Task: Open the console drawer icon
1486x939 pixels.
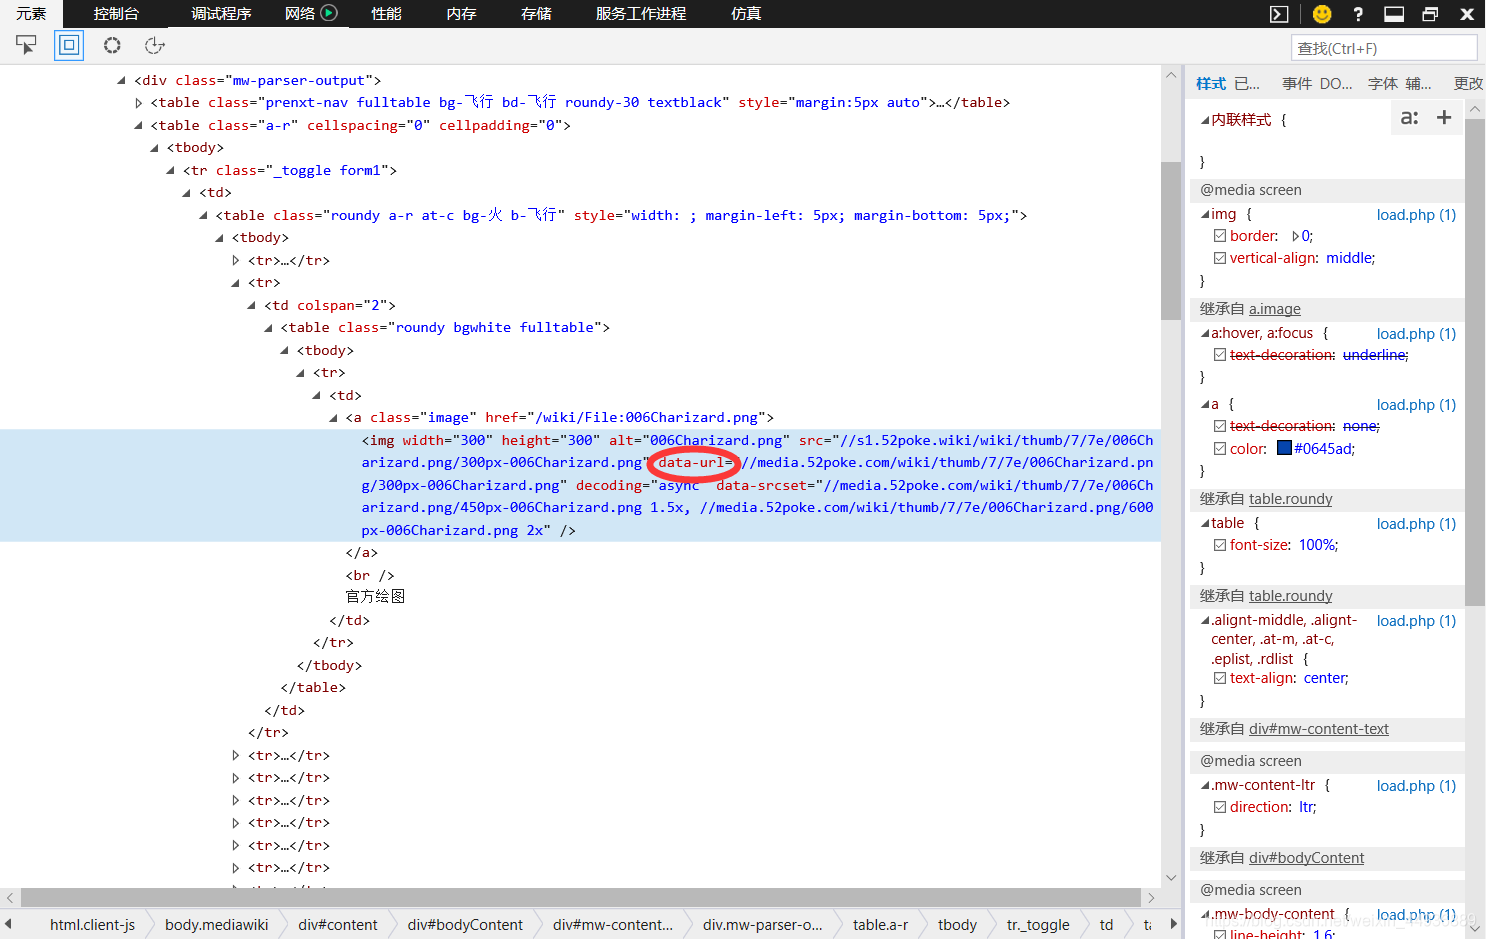Action: (1279, 14)
